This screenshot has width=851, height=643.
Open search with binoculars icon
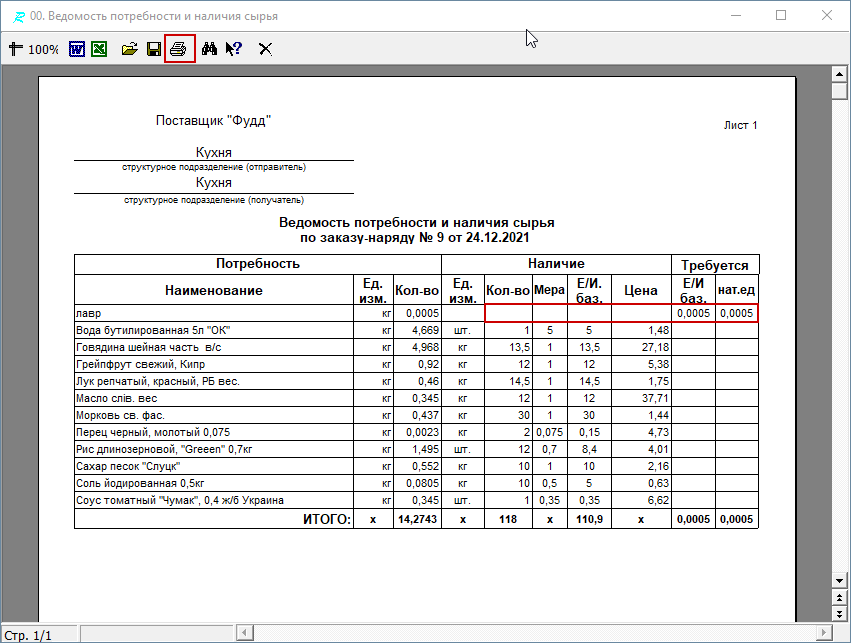pos(210,48)
